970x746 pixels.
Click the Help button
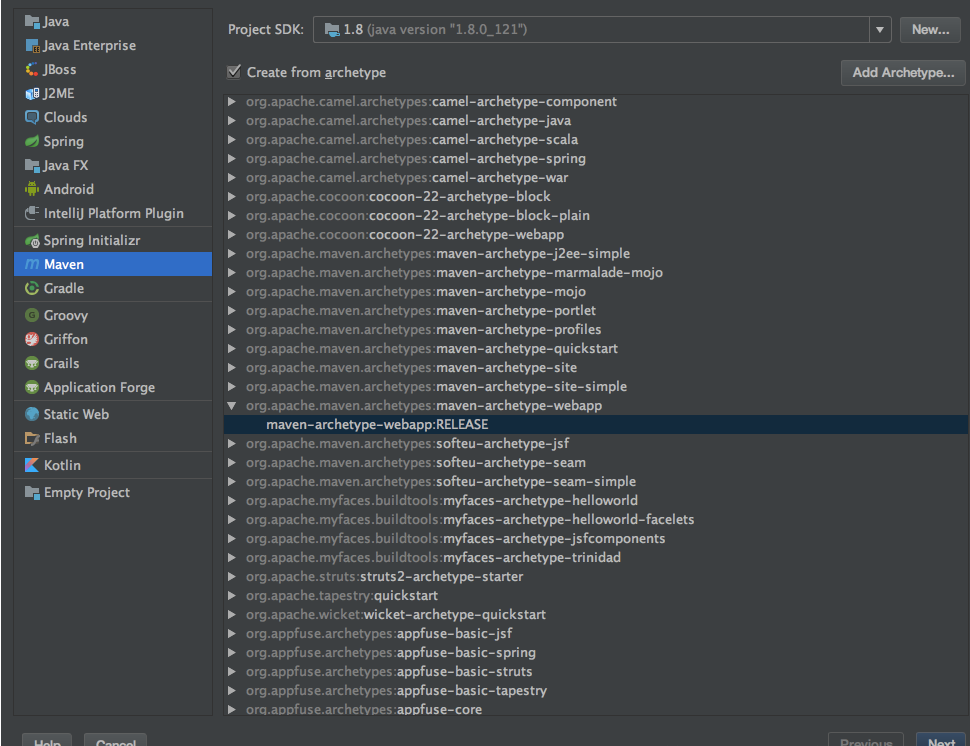(x=47, y=740)
